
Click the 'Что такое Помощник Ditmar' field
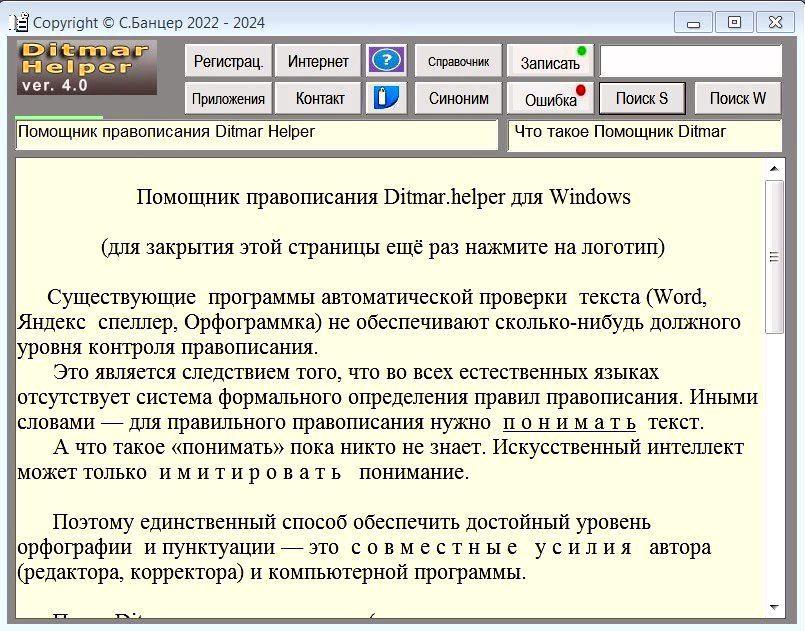[644, 133]
